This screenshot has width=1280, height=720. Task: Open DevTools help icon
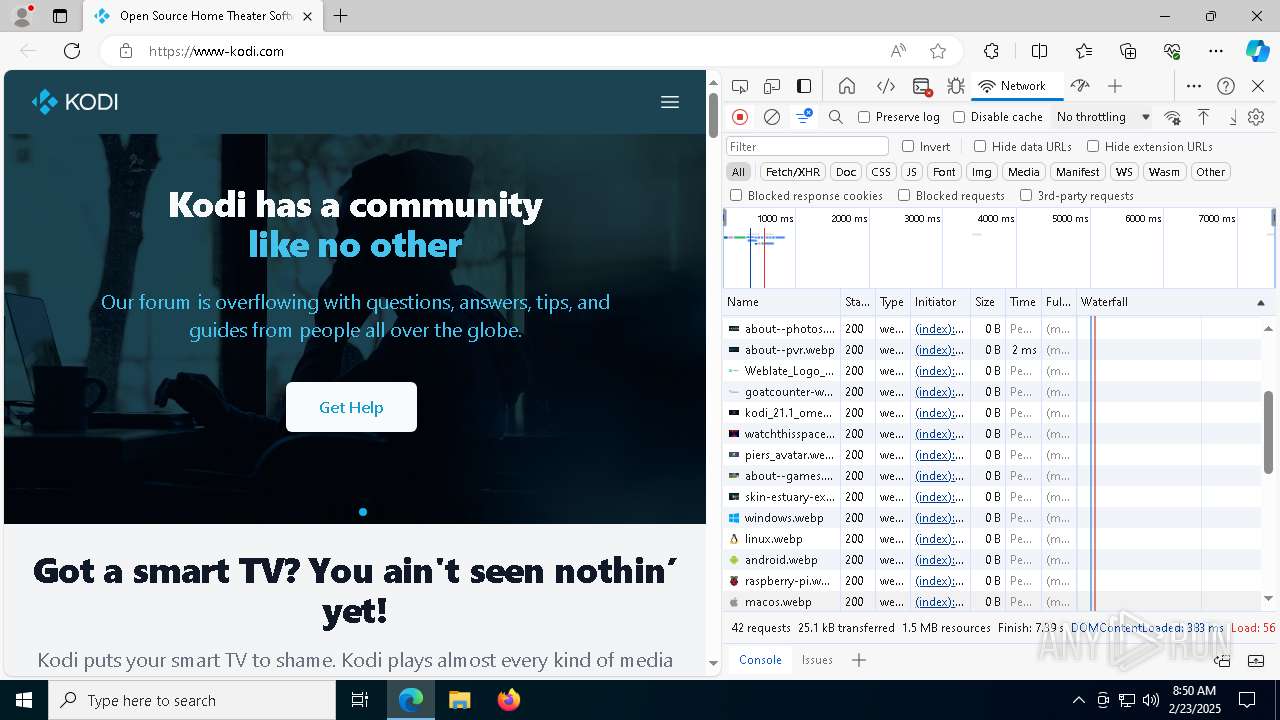click(x=1226, y=86)
